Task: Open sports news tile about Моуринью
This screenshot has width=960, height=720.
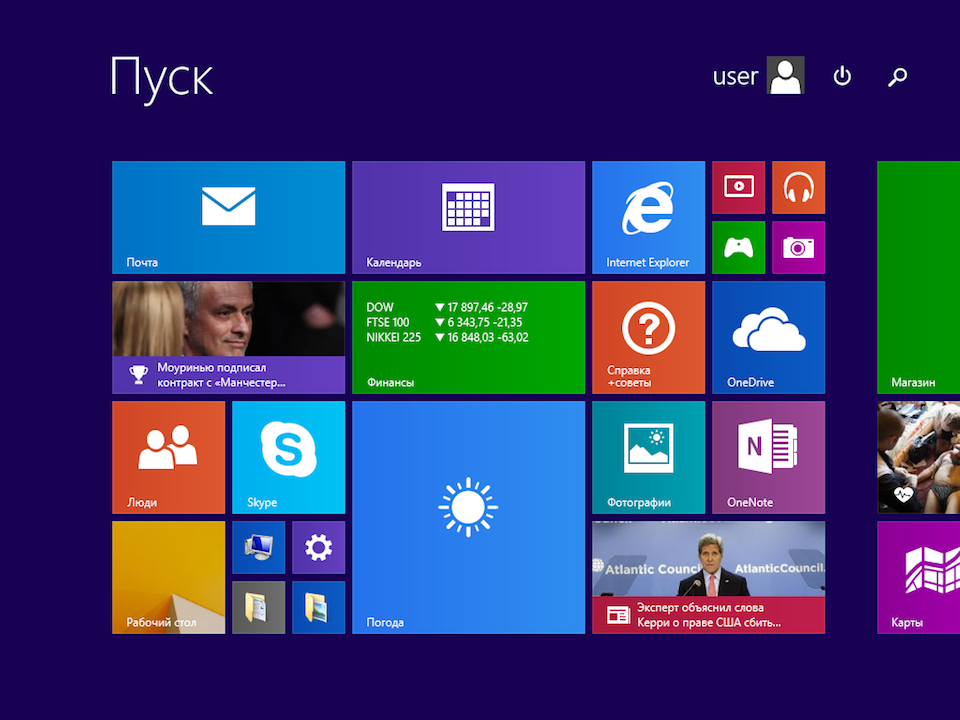Action: [x=228, y=337]
